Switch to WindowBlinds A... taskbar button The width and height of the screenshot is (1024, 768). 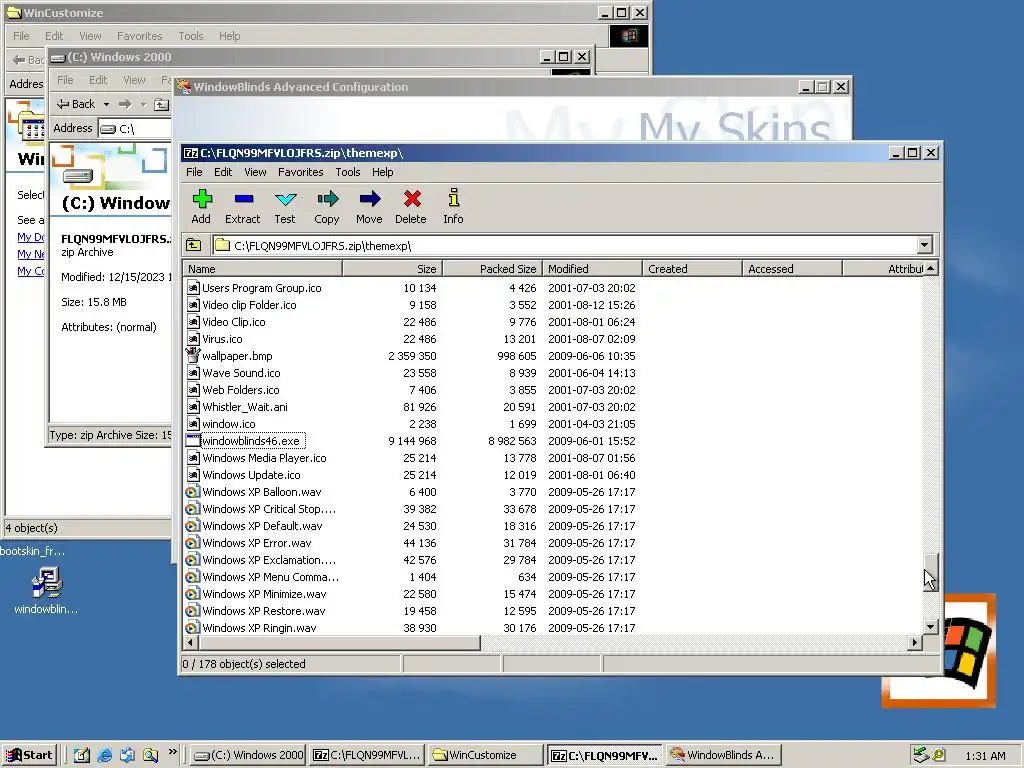pos(723,755)
